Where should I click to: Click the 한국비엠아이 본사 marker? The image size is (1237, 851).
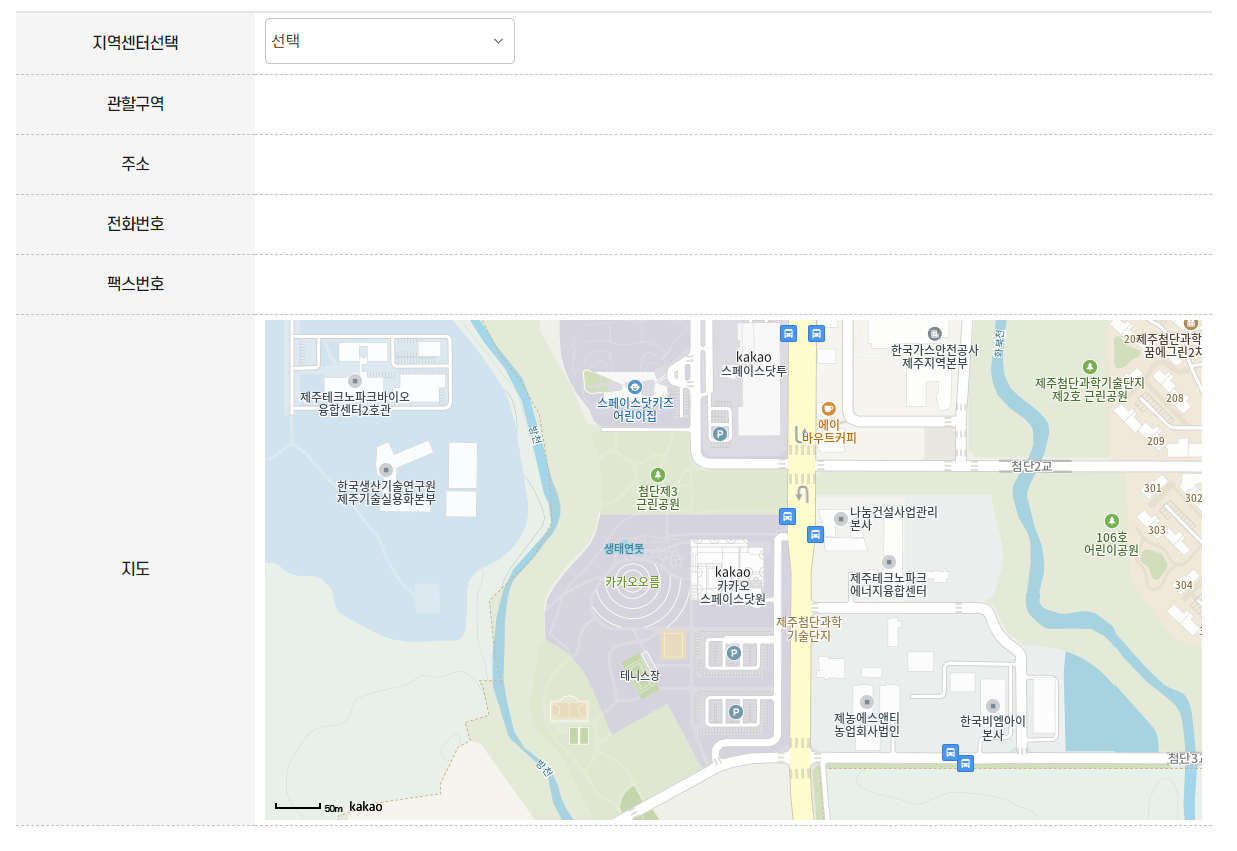(992, 705)
